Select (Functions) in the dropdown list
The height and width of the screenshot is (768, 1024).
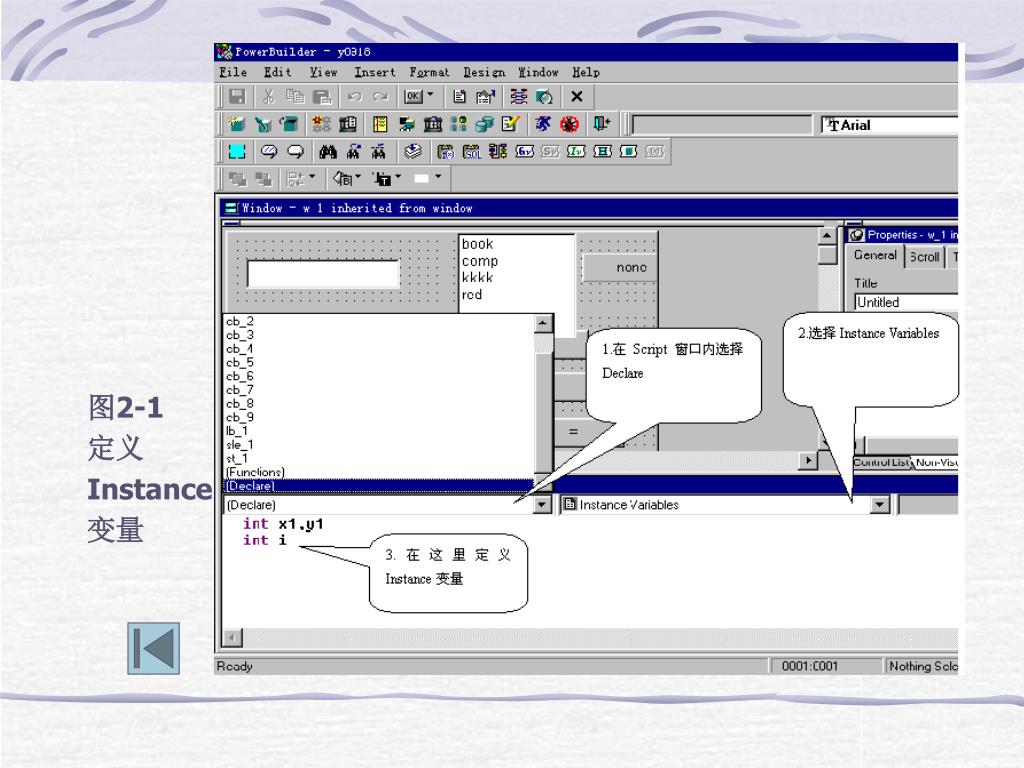point(379,472)
